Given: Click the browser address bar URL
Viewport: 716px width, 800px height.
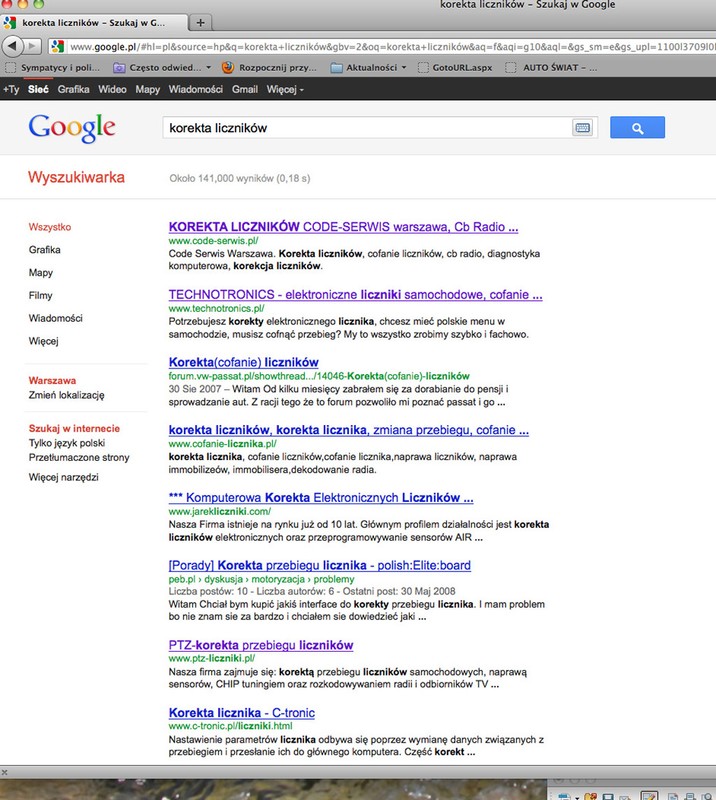Looking at the screenshot, I should pyautogui.click(x=392, y=46).
